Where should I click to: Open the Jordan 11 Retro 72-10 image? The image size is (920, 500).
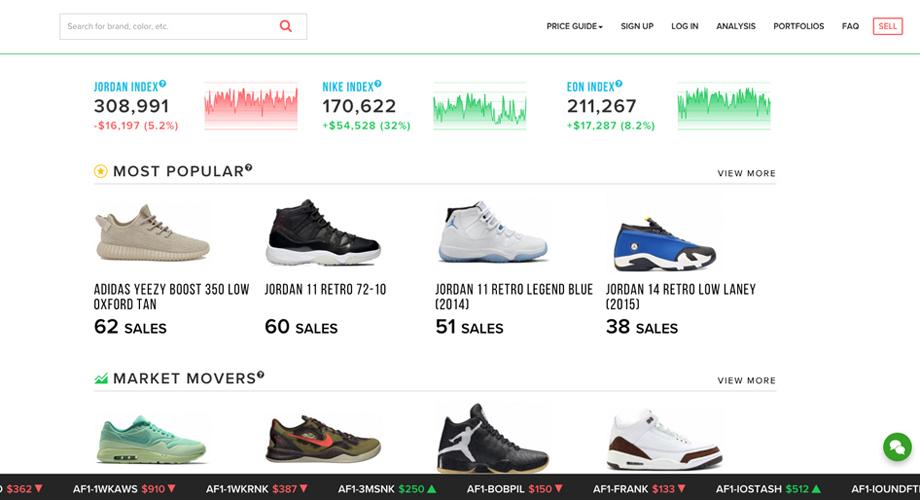click(x=323, y=233)
